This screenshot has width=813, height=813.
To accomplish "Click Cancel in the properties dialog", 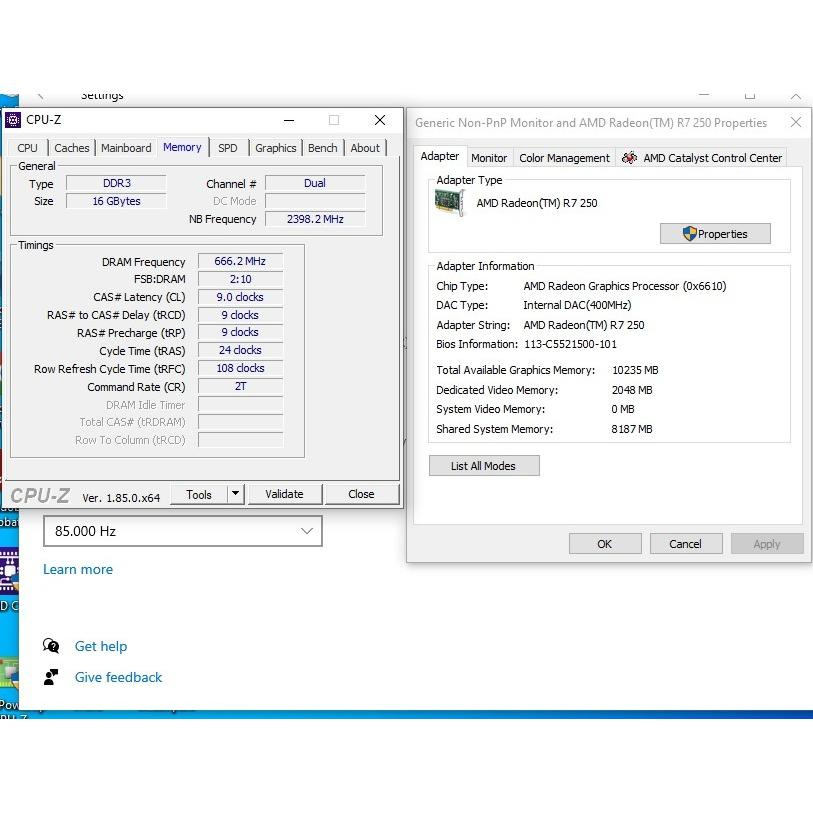I will click(x=685, y=544).
